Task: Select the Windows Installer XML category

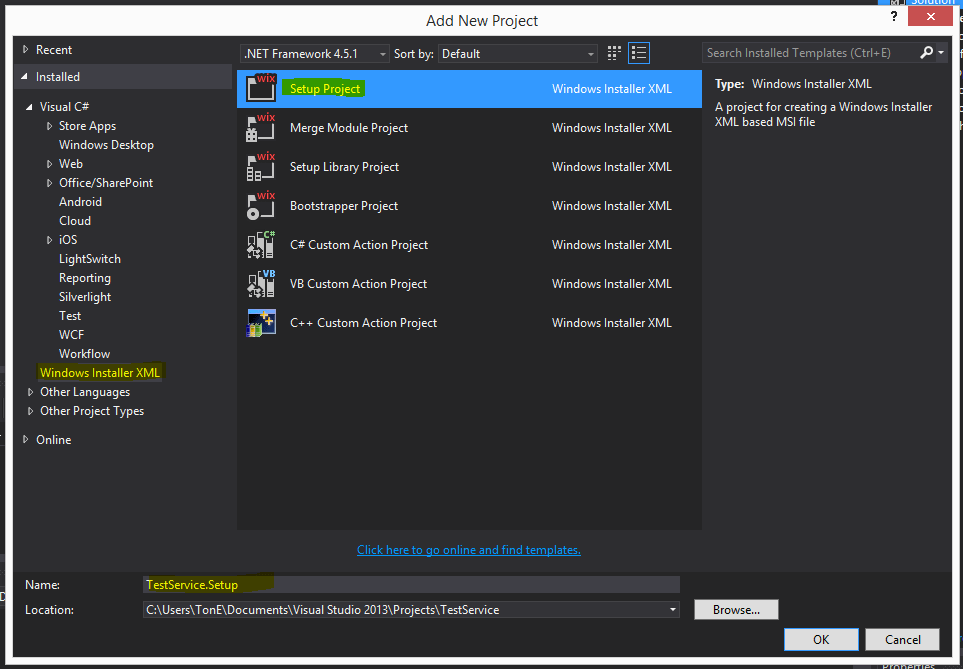Action: click(x=100, y=372)
